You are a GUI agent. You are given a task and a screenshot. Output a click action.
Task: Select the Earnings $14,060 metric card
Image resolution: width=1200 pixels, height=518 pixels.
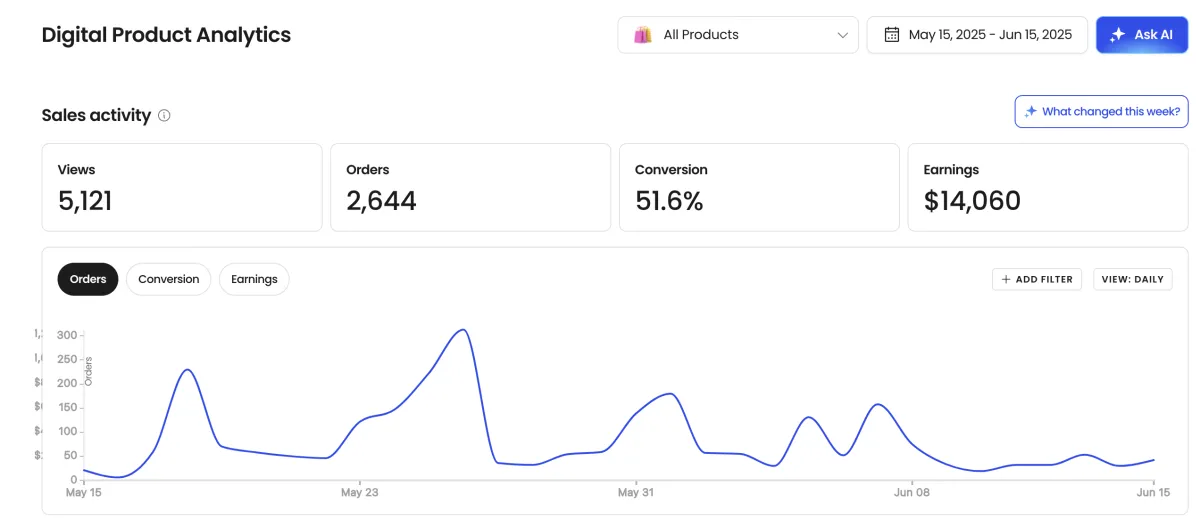(x=1047, y=187)
